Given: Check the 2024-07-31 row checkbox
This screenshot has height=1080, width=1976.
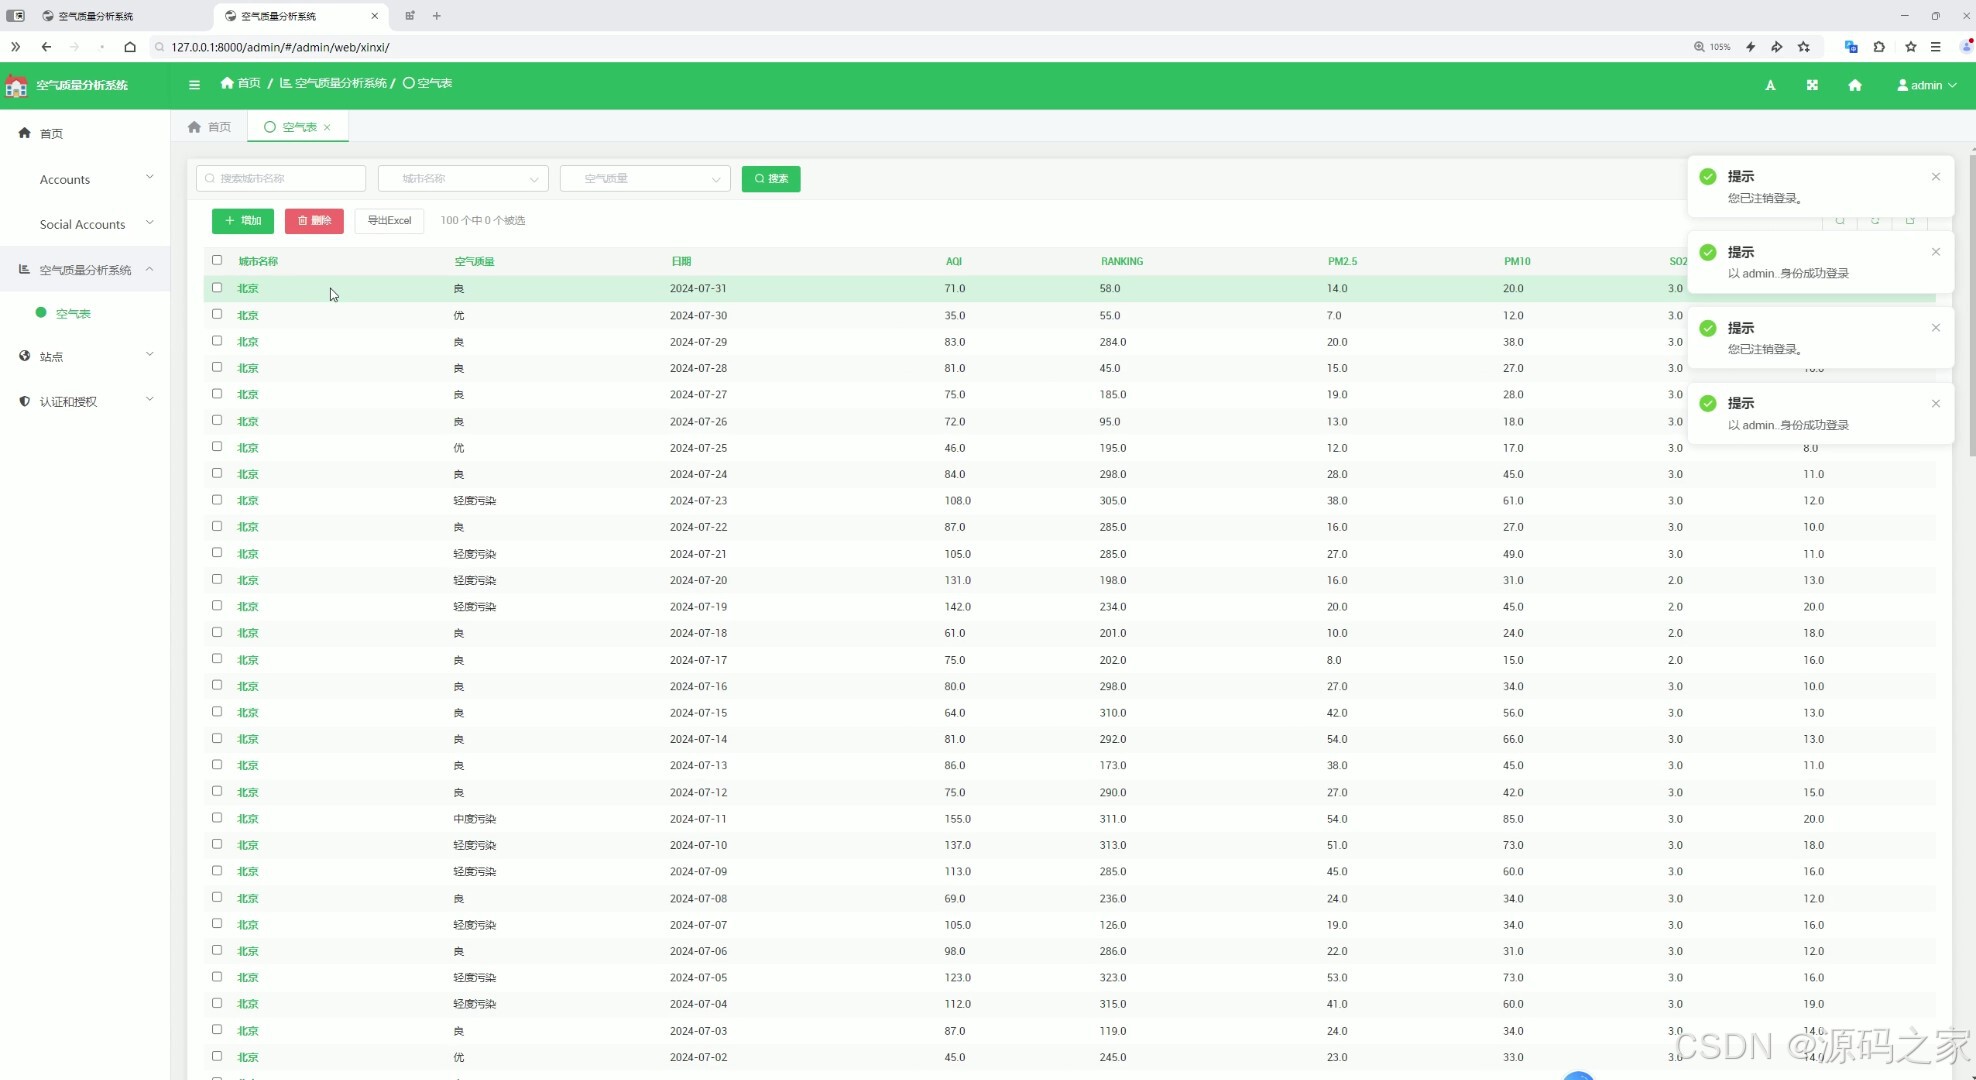Looking at the screenshot, I should (x=217, y=288).
